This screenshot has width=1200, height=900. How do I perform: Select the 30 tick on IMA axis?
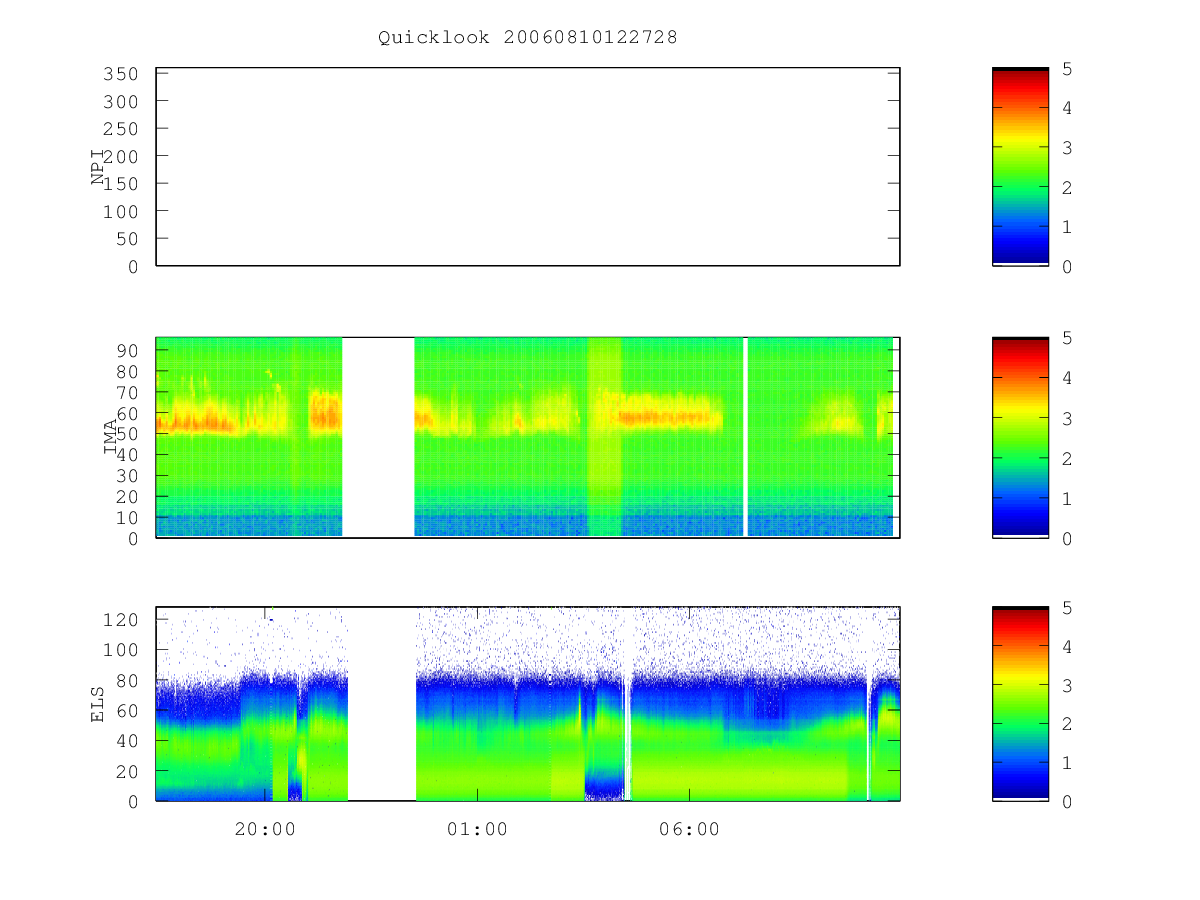pyautogui.click(x=126, y=475)
